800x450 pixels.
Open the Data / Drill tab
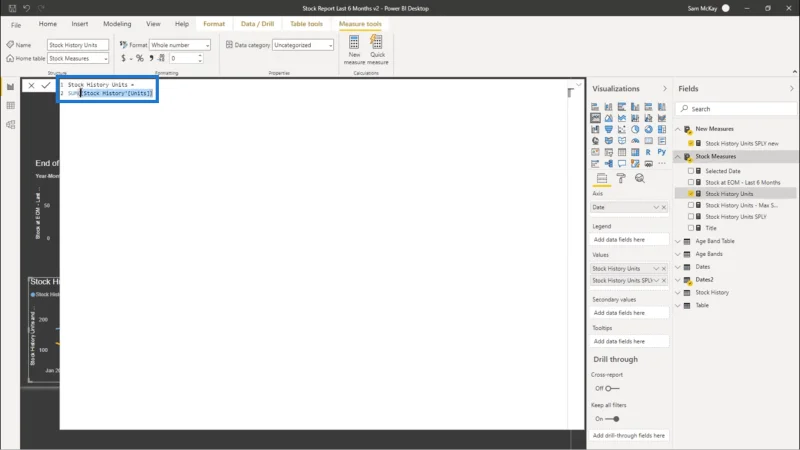(257, 24)
